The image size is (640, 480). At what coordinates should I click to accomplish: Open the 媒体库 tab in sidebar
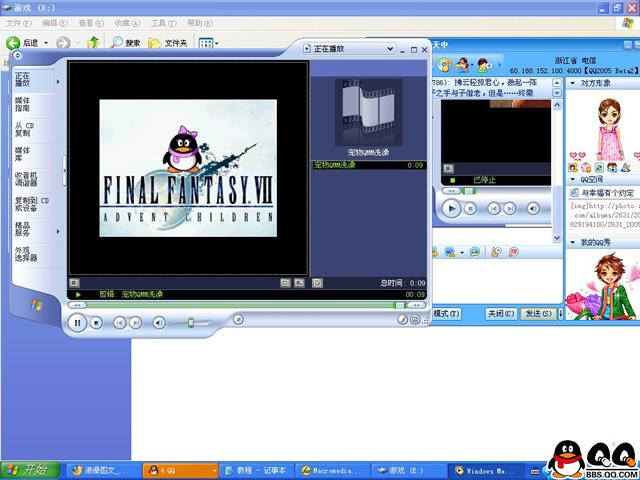tap(23, 154)
